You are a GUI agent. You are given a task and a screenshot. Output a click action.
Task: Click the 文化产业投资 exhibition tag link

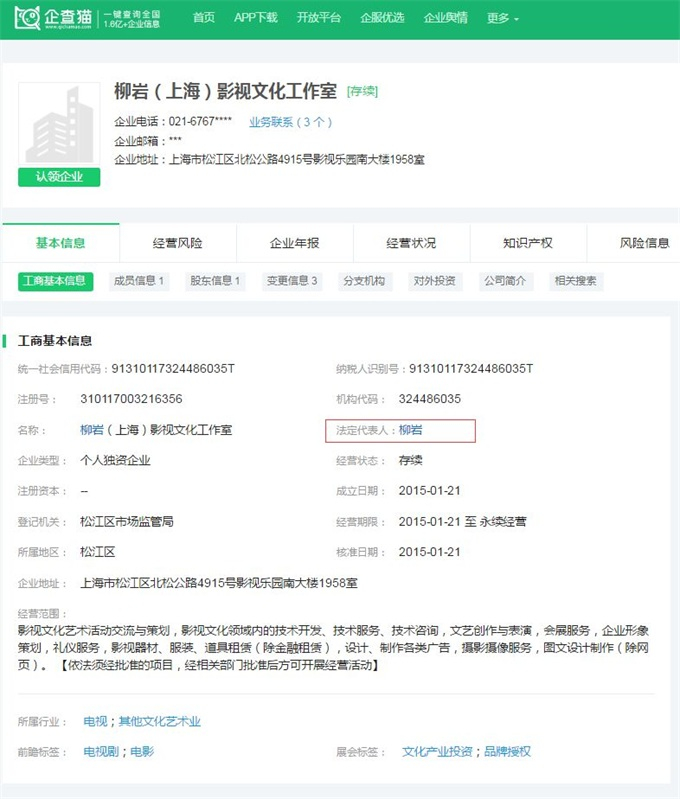point(437,752)
